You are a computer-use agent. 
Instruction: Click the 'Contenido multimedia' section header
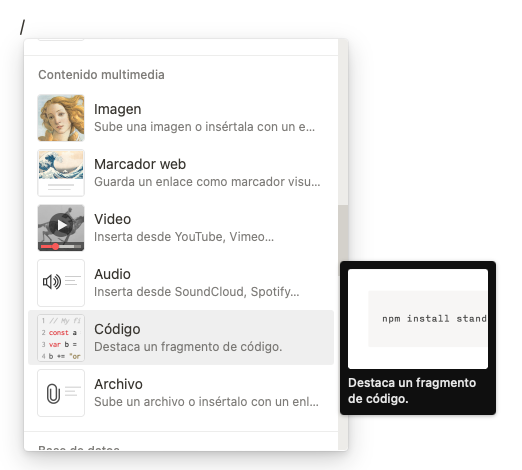click(x=101, y=75)
